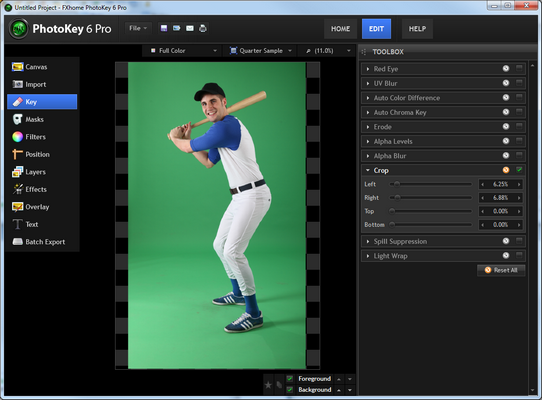Viewport: 542px width, 400px height.
Task: Open the Quarter Sample quality dropdown
Action: click(x=261, y=51)
